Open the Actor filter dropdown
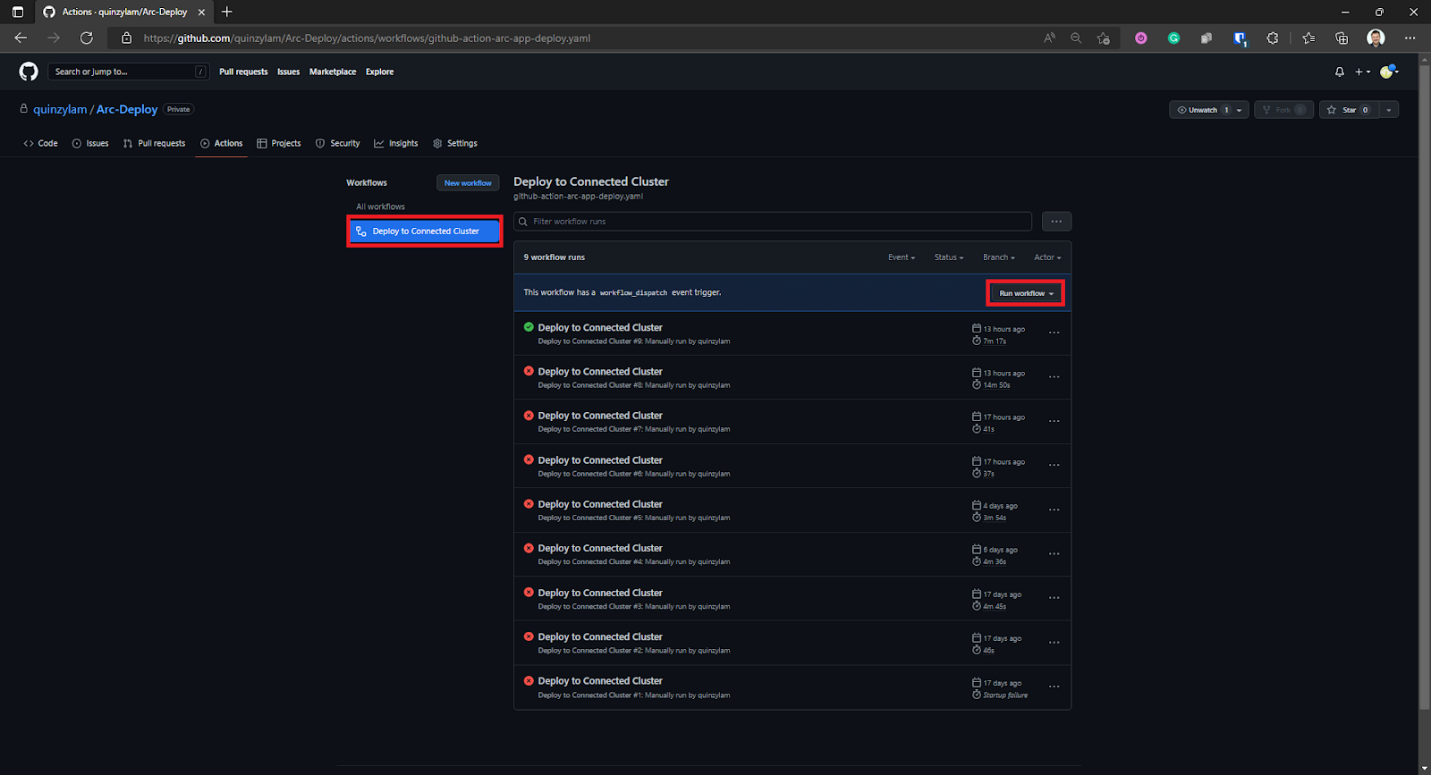The image size is (1431, 775). tap(1047, 257)
